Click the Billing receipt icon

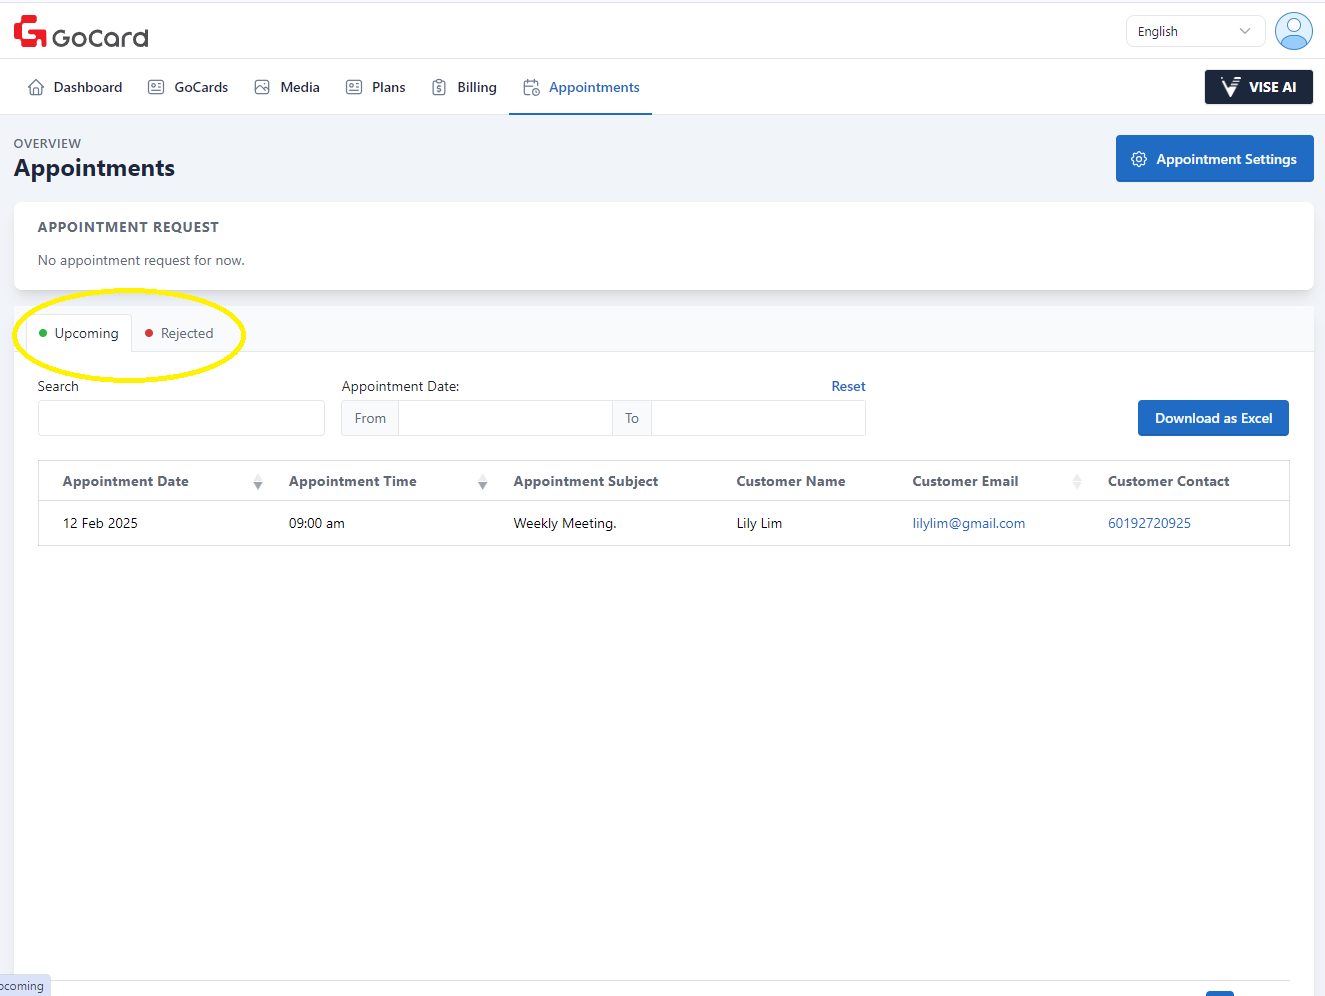point(439,87)
